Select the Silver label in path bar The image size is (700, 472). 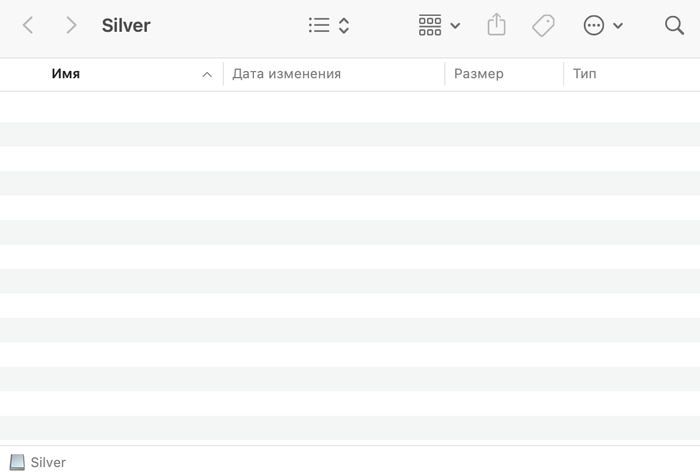(x=48, y=462)
